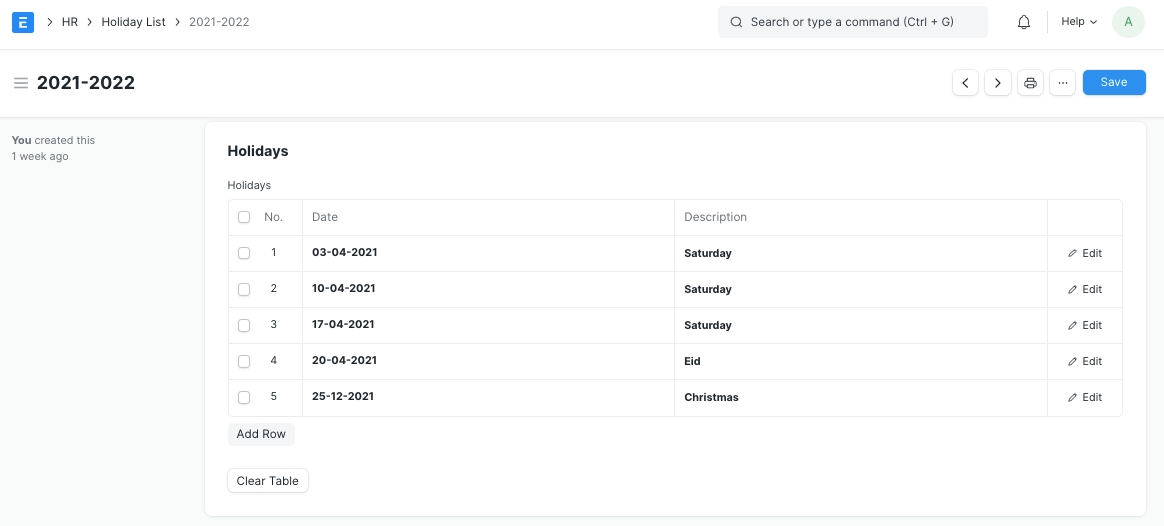Go to next document with right arrow
This screenshot has height=526, width=1164.
tap(998, 83)
